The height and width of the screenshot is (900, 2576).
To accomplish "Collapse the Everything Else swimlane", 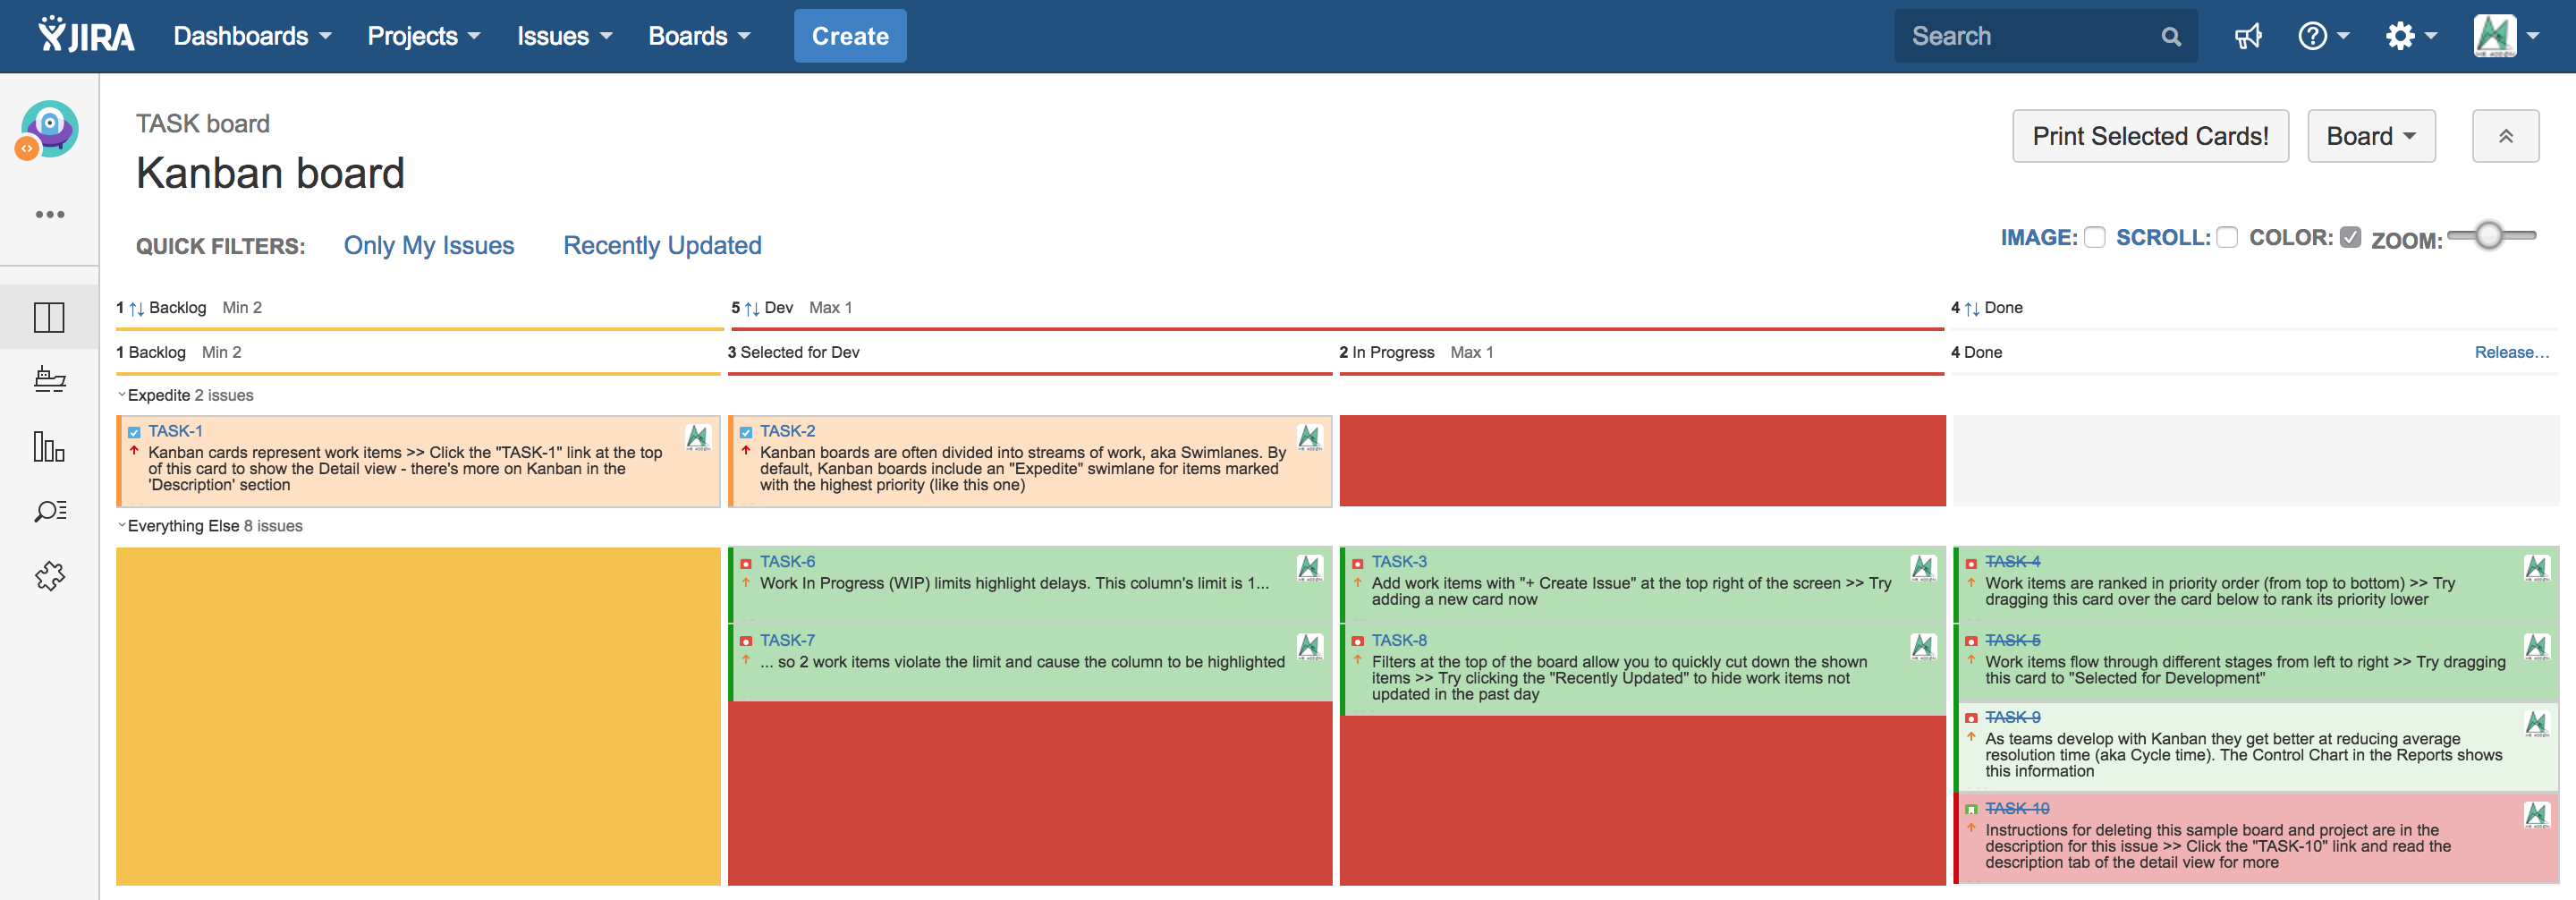I will point(122,526).
